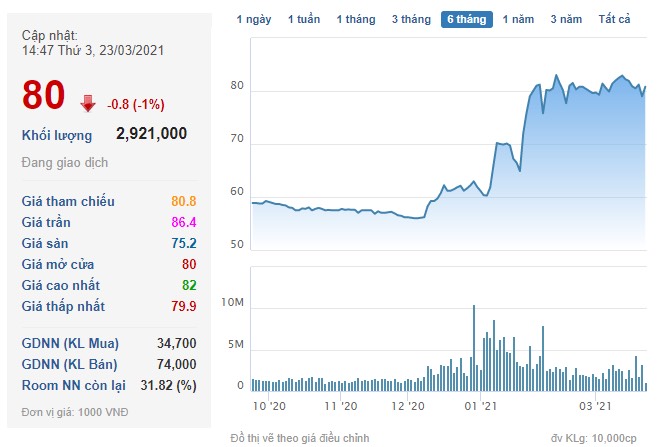Image resolution: width=657 pixels, height=447 pixels.
Task: Show the Tất cả full history
Action: tap(614, 19)
